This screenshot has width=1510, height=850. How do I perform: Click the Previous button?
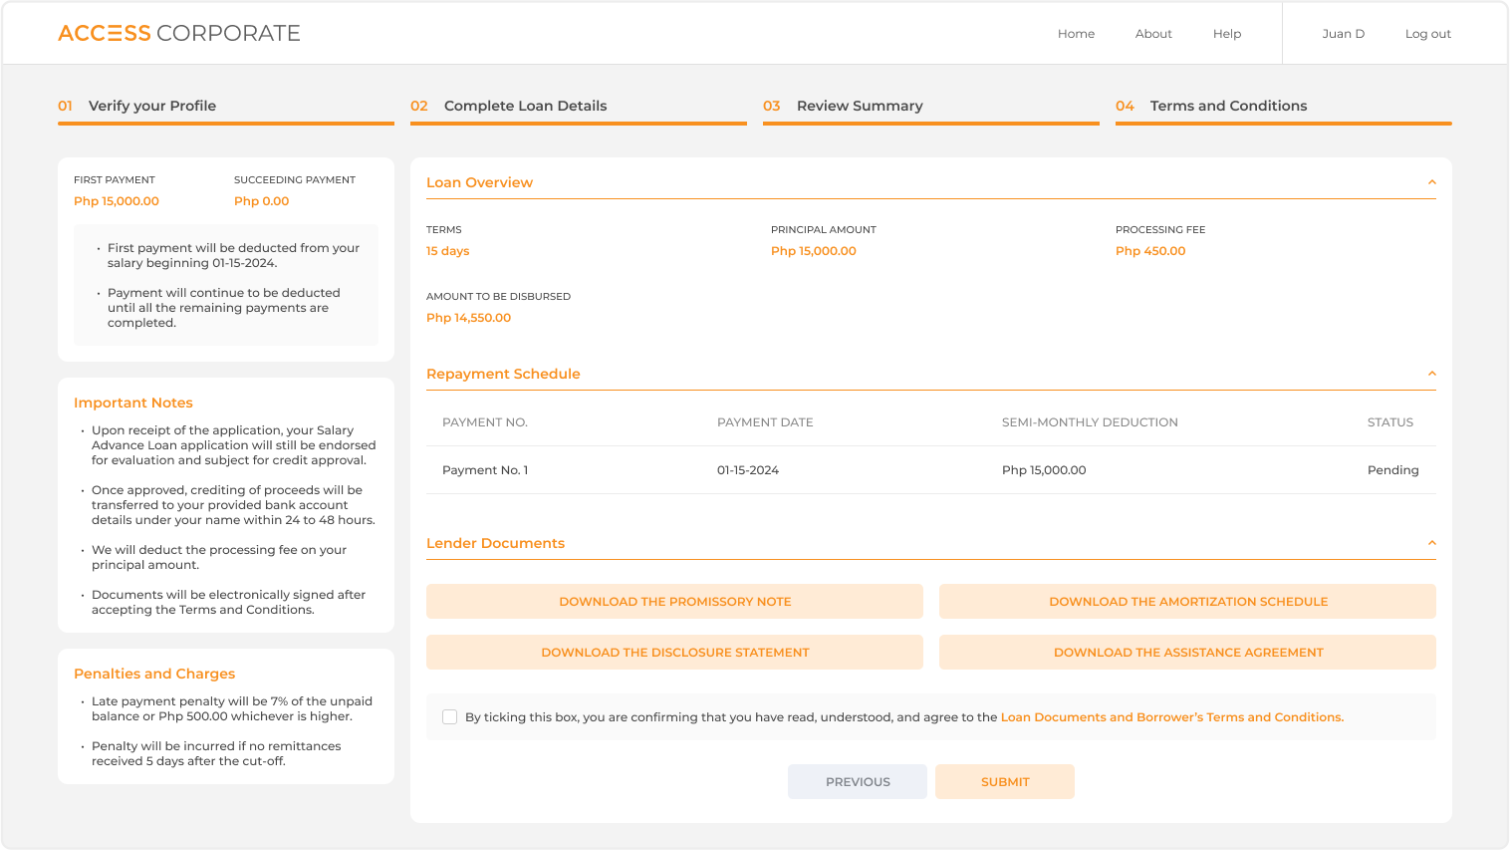tap(857, 782)
